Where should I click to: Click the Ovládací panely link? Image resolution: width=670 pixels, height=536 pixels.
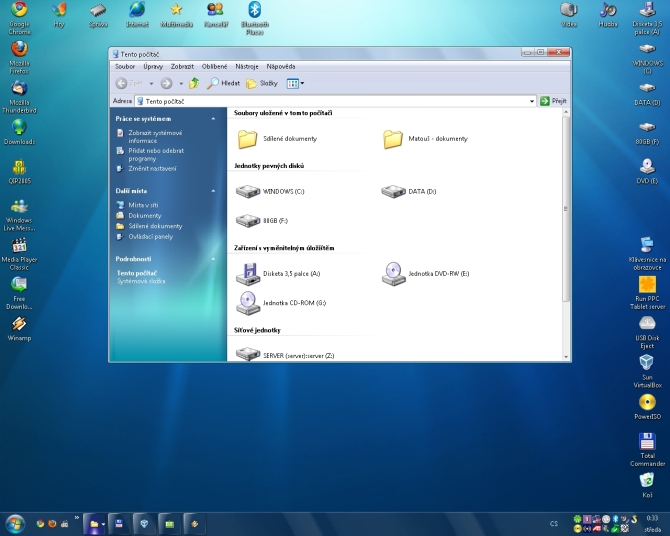point(150,237)
